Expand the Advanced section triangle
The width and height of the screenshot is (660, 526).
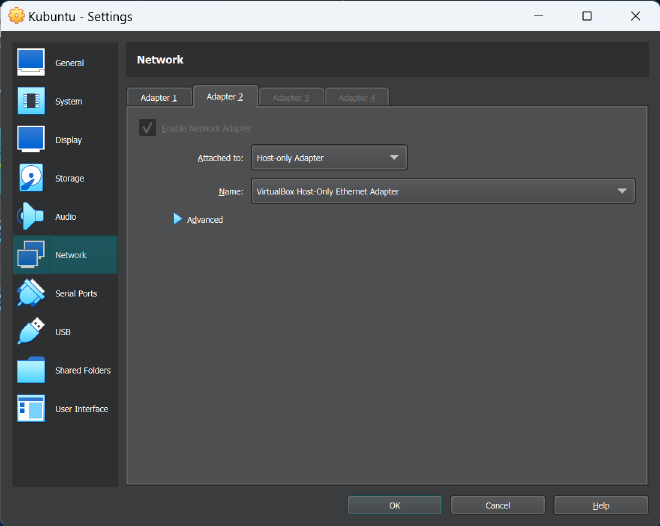tap(178, 219)
